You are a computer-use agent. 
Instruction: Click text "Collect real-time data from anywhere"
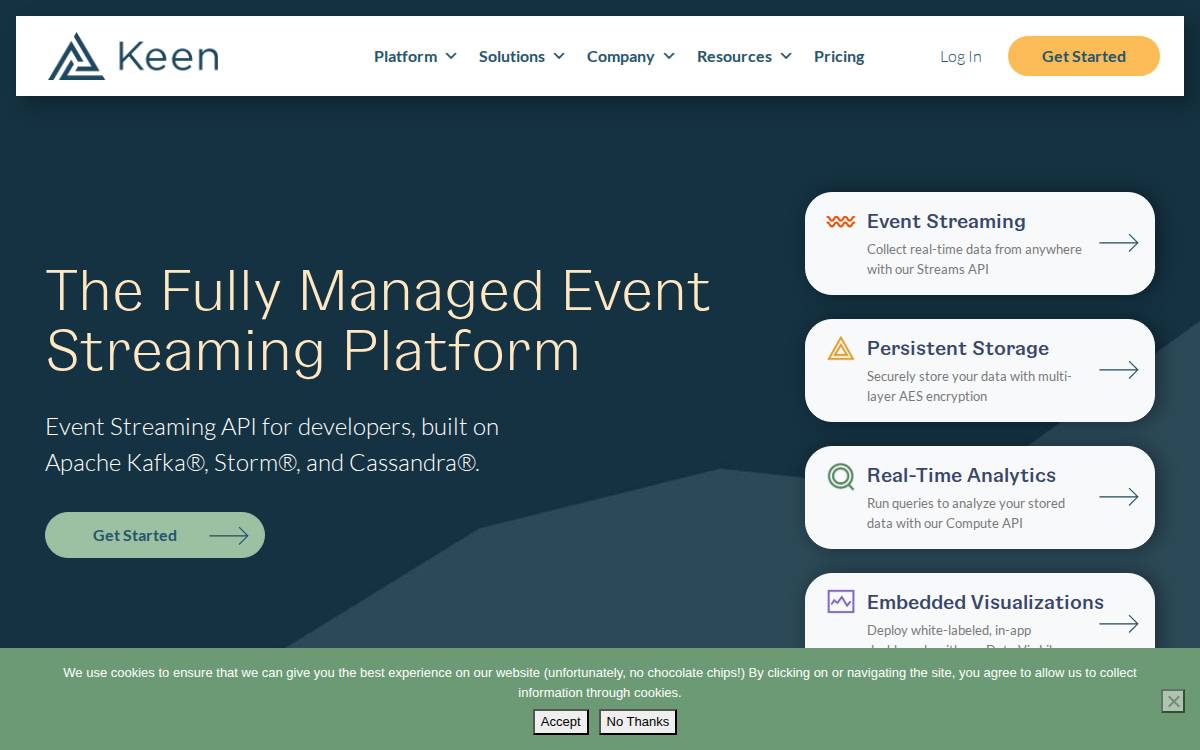click(974, 249)
